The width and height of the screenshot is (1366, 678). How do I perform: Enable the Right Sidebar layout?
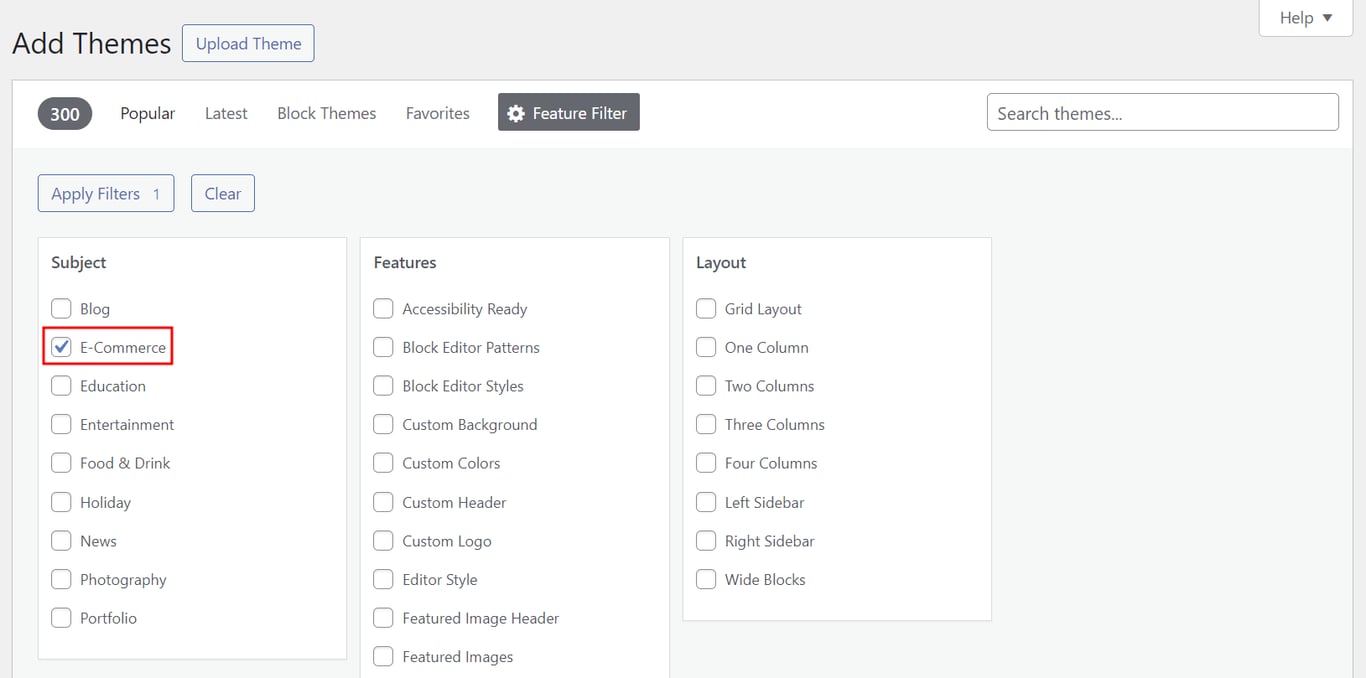706,540
